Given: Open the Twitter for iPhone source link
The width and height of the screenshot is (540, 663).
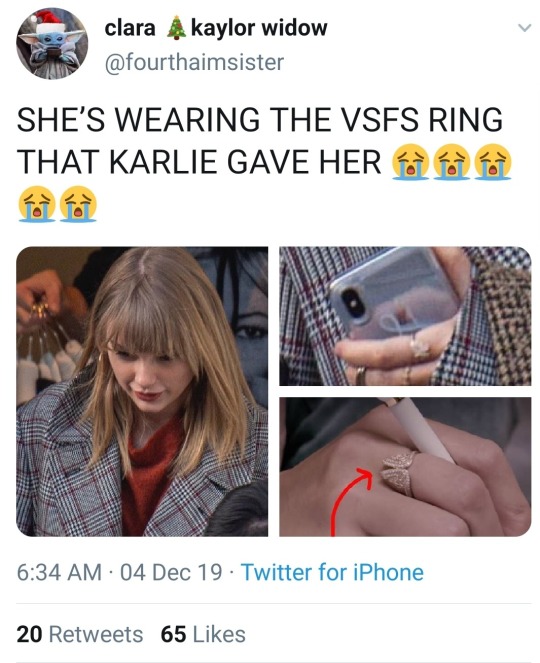Looking at the screenshot, I should pos(332,572).
